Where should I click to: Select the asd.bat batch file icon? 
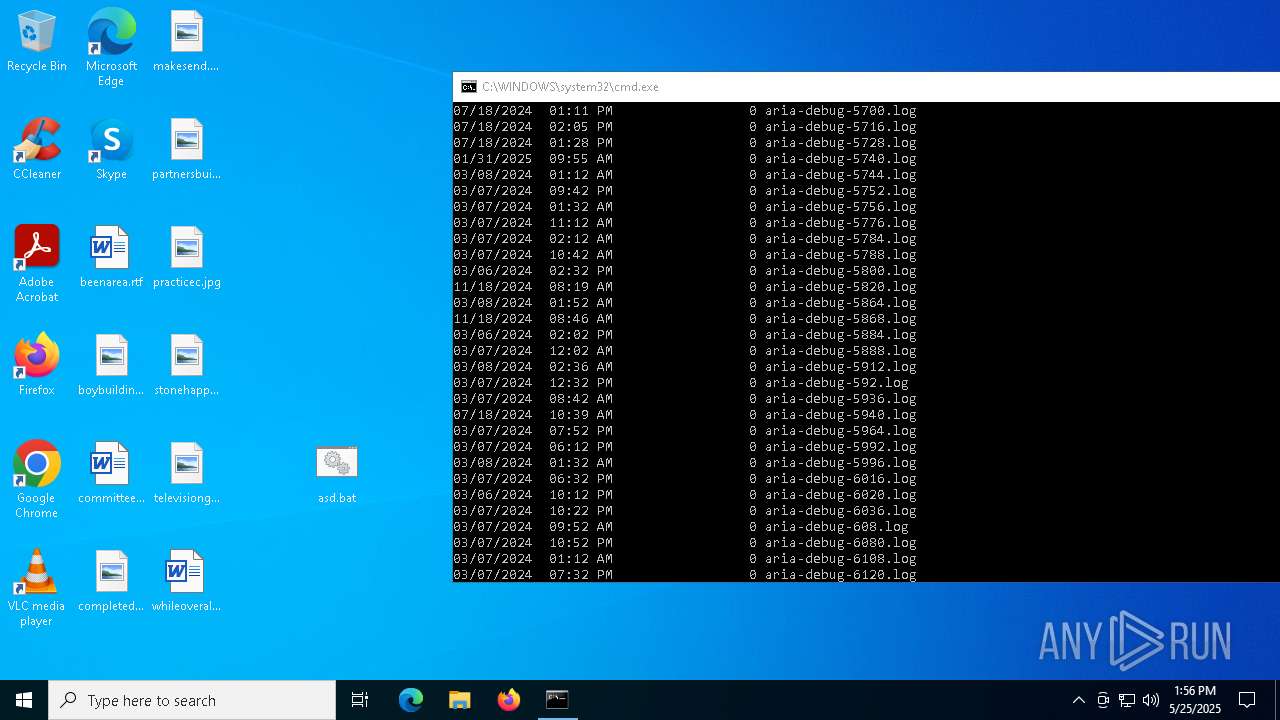pos(337,474)
